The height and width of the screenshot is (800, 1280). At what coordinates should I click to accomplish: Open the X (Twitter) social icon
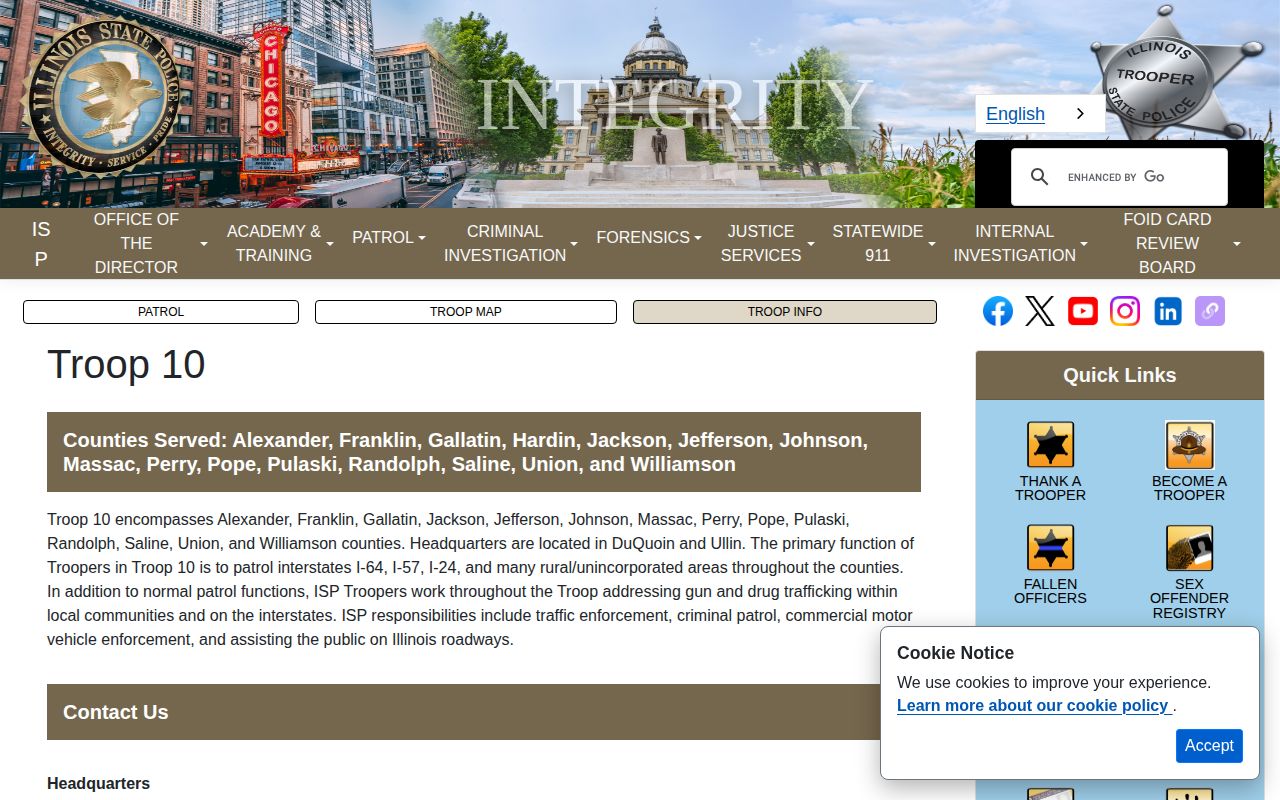[1040, 311]
